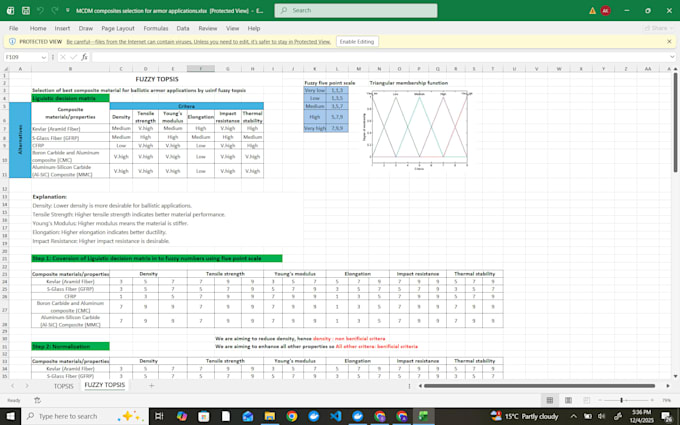Viewport: 680px width, 425px height.
Task: Open the Windows Start menu
Action: point(10,416)
